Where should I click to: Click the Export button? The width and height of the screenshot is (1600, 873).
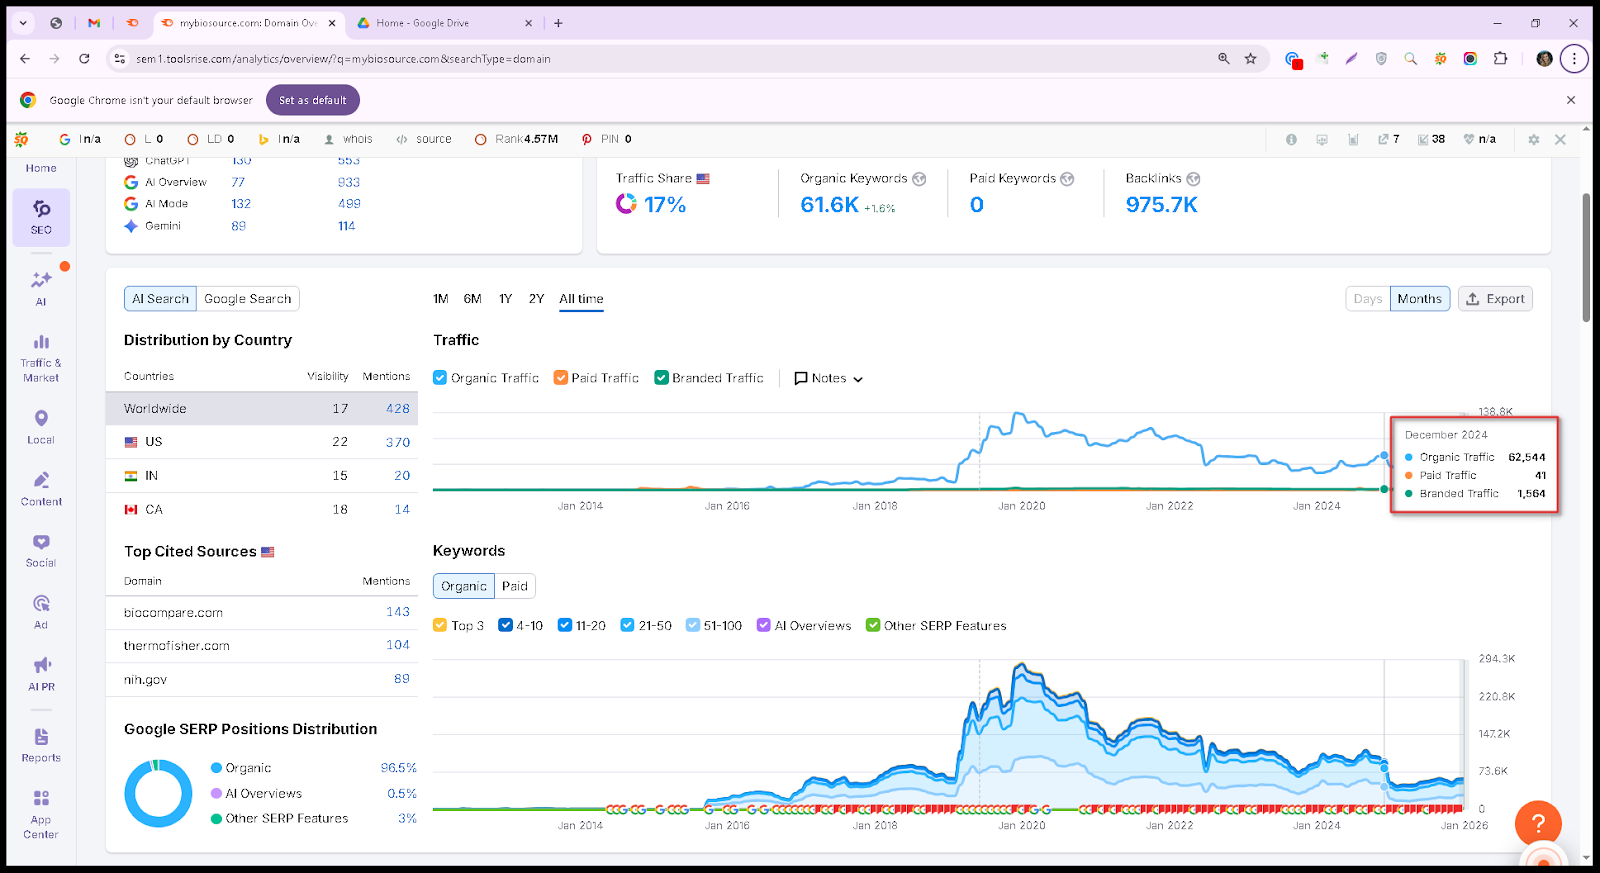coord(1495,299)
